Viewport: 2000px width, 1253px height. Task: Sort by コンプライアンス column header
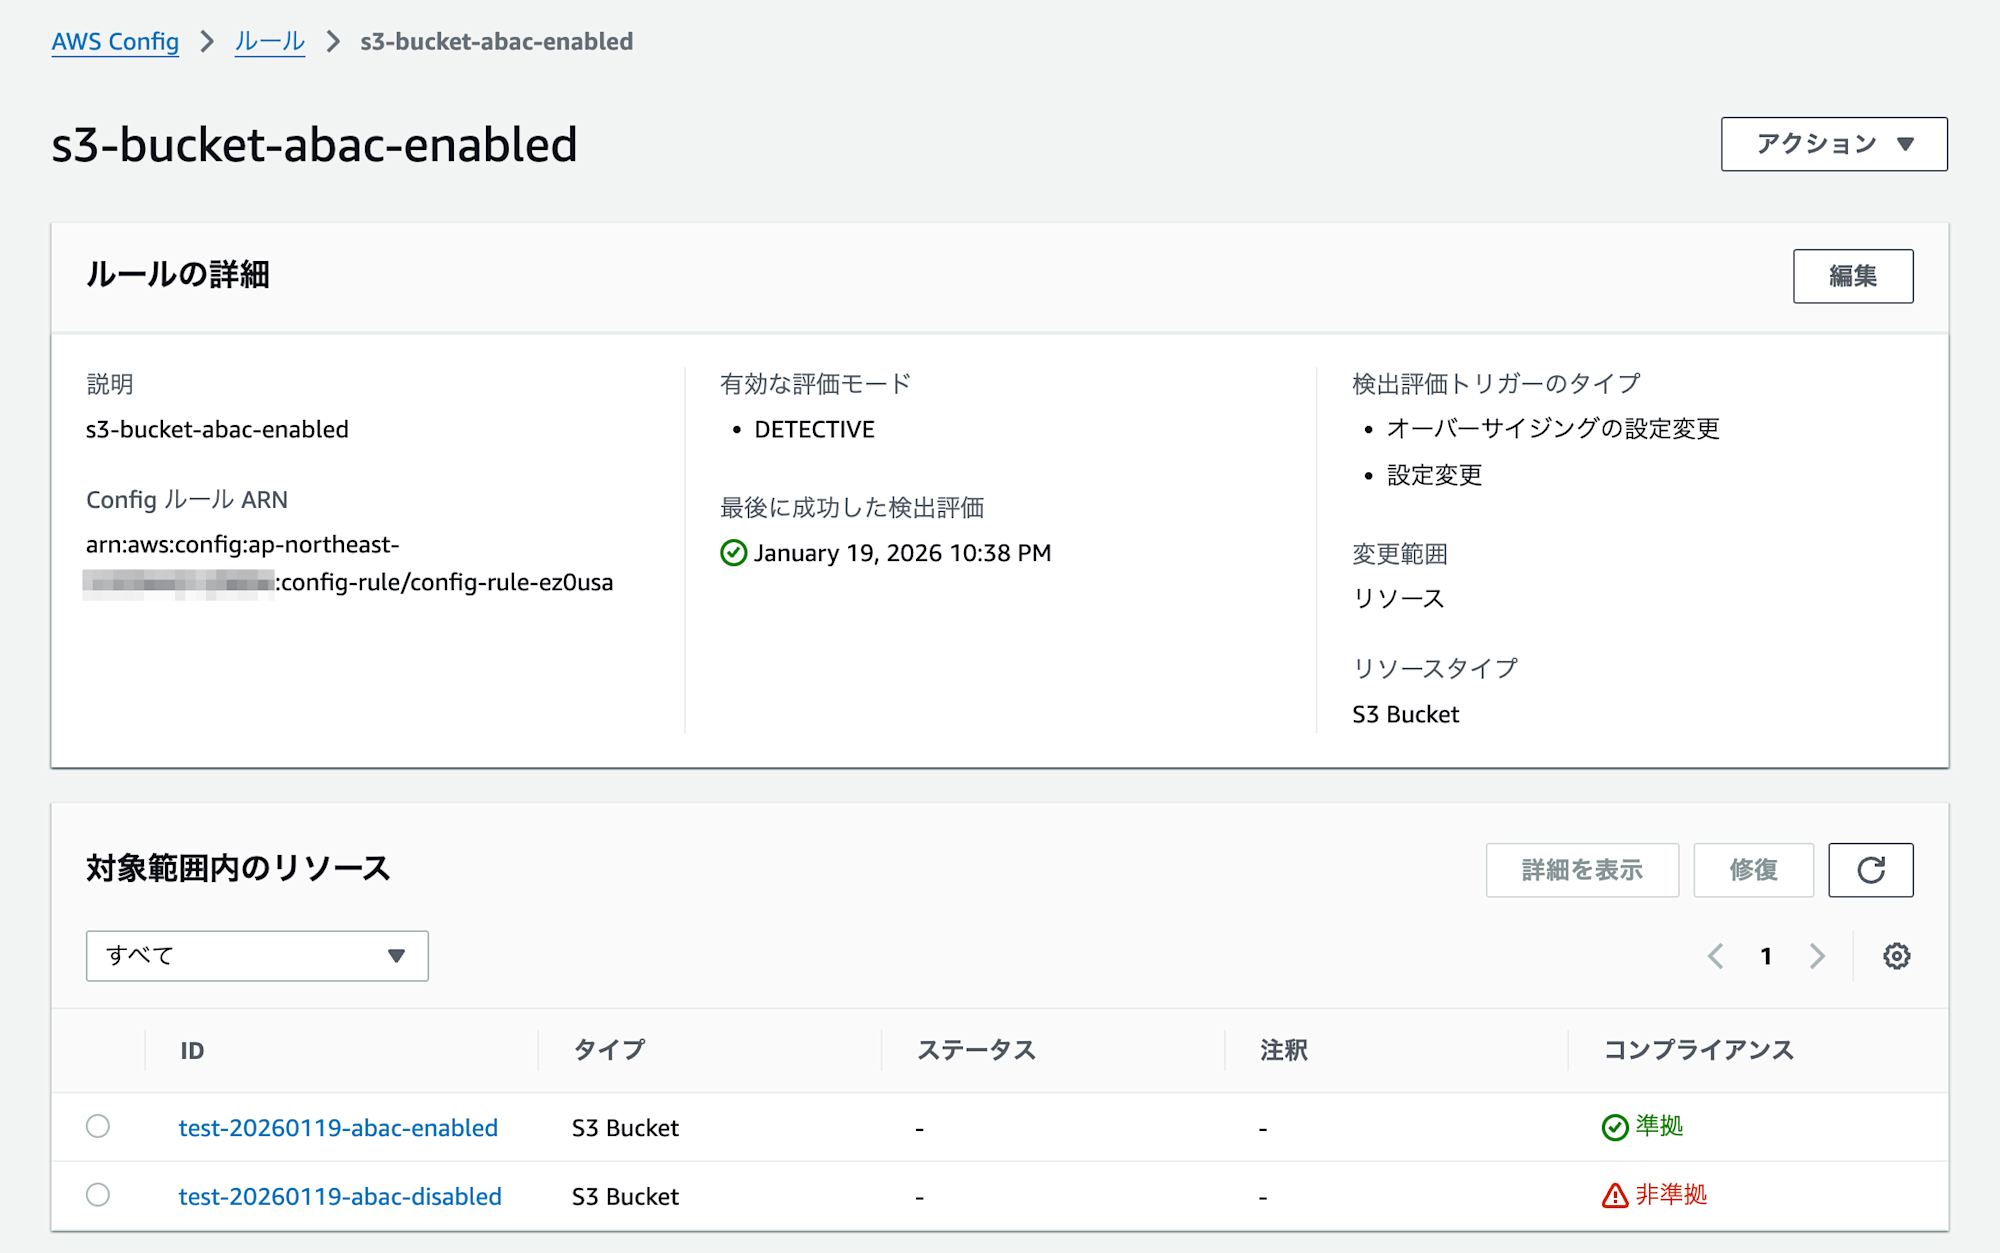tap(1698, 1050)
